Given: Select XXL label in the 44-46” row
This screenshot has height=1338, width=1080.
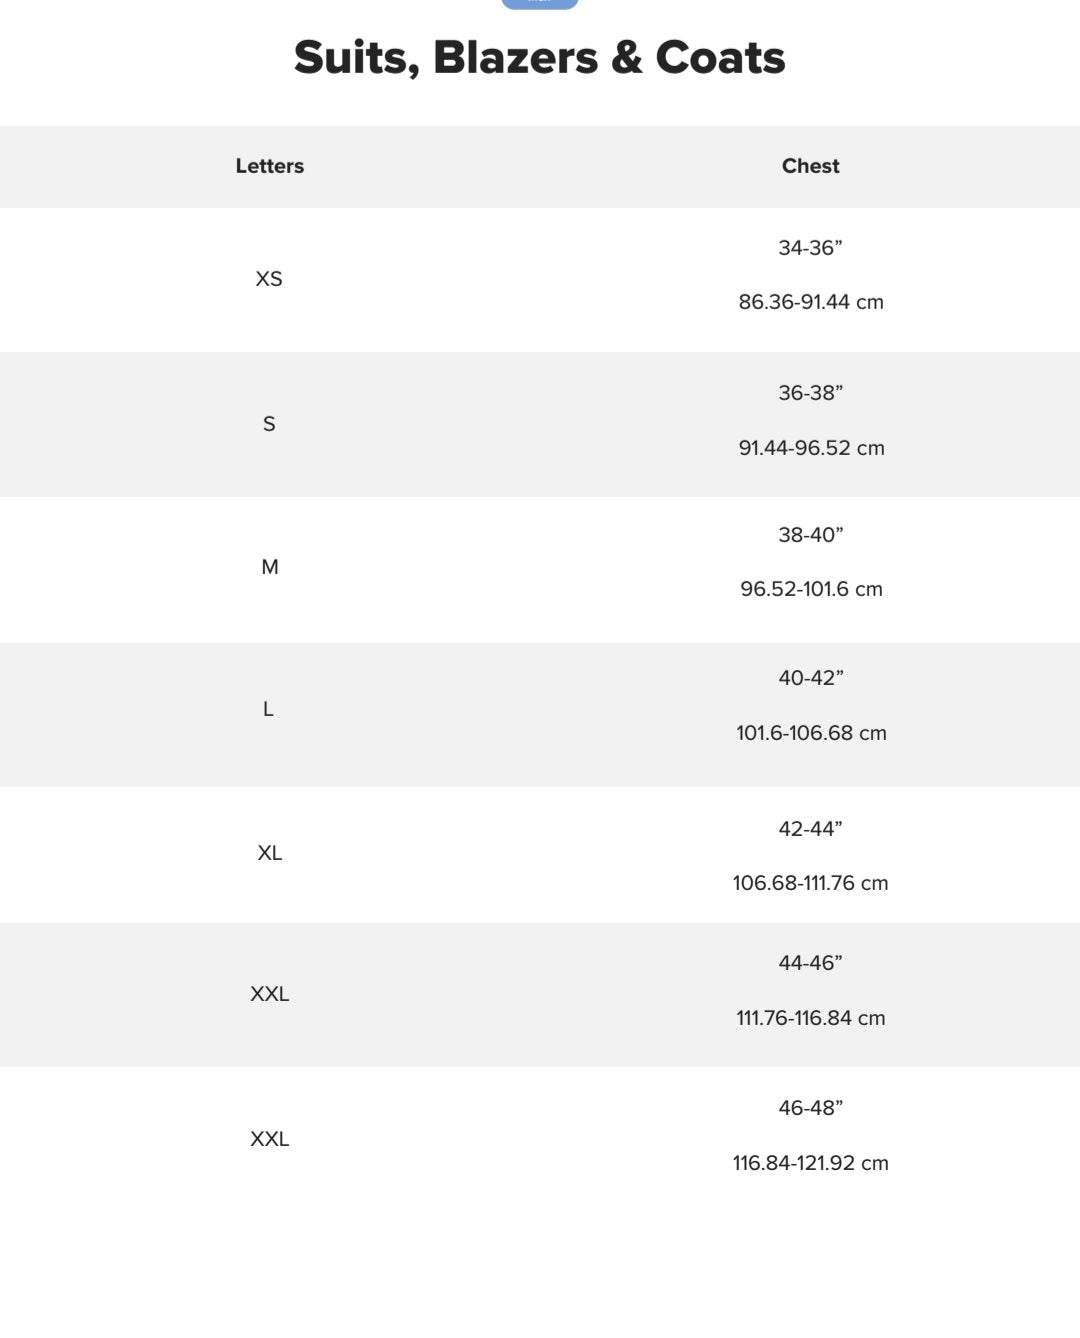Looking at the screenshot, I should coord(270,994).
